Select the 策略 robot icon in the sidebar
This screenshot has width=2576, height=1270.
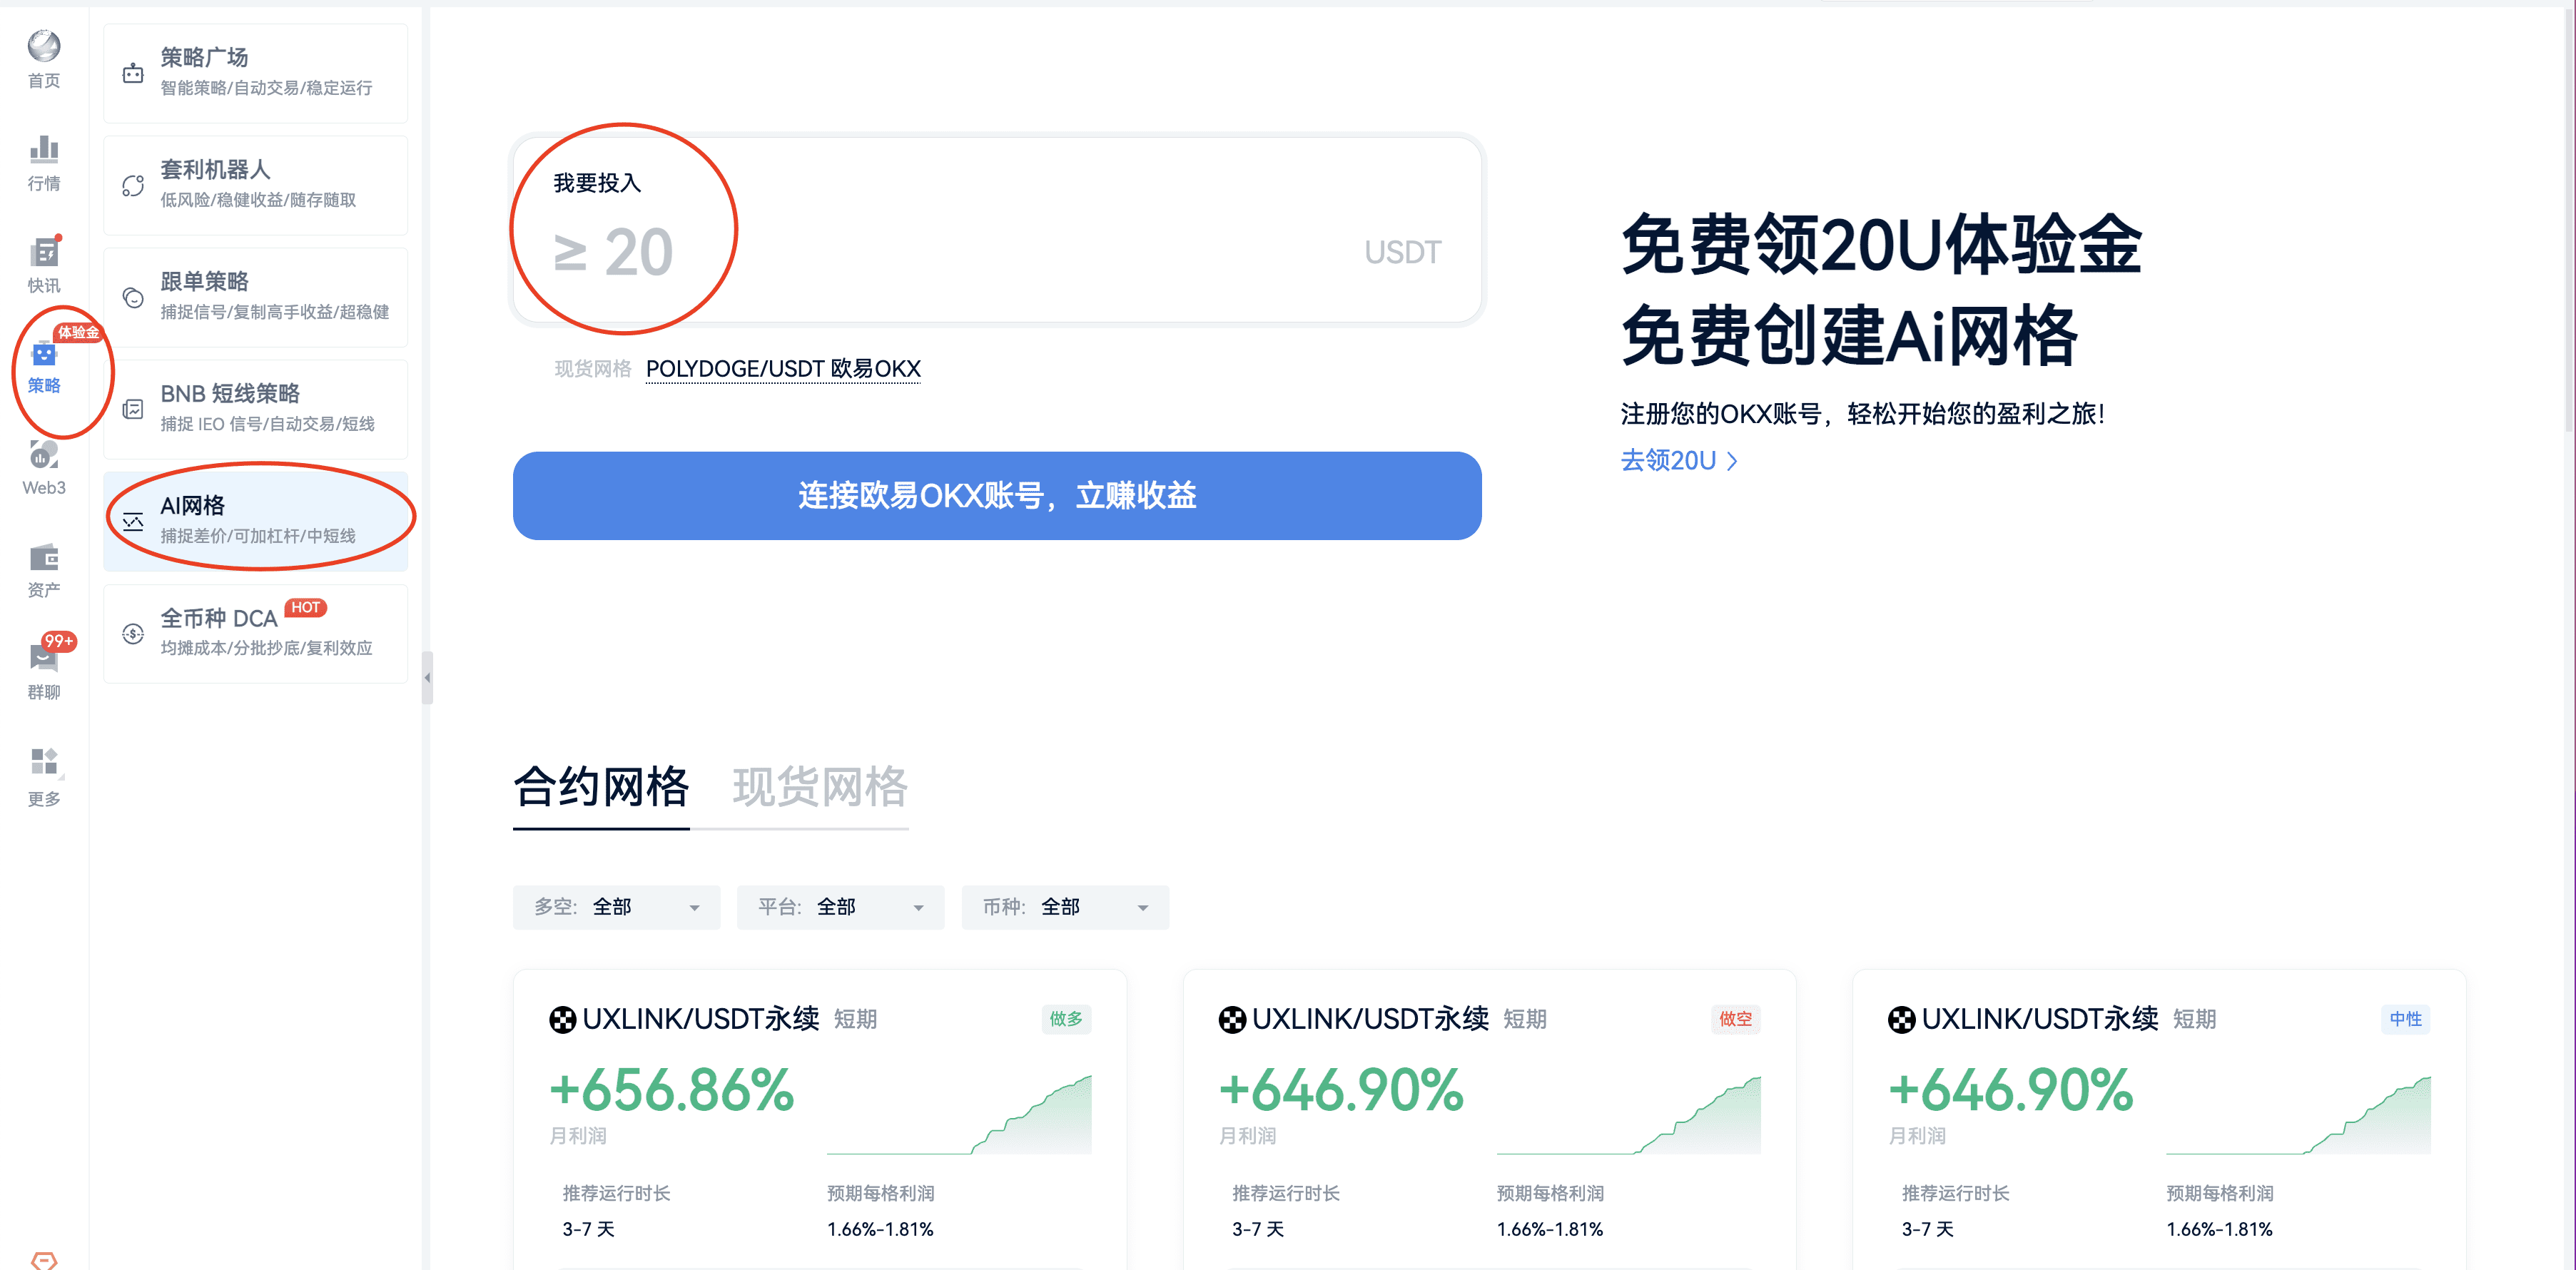(x=44, y=355)
